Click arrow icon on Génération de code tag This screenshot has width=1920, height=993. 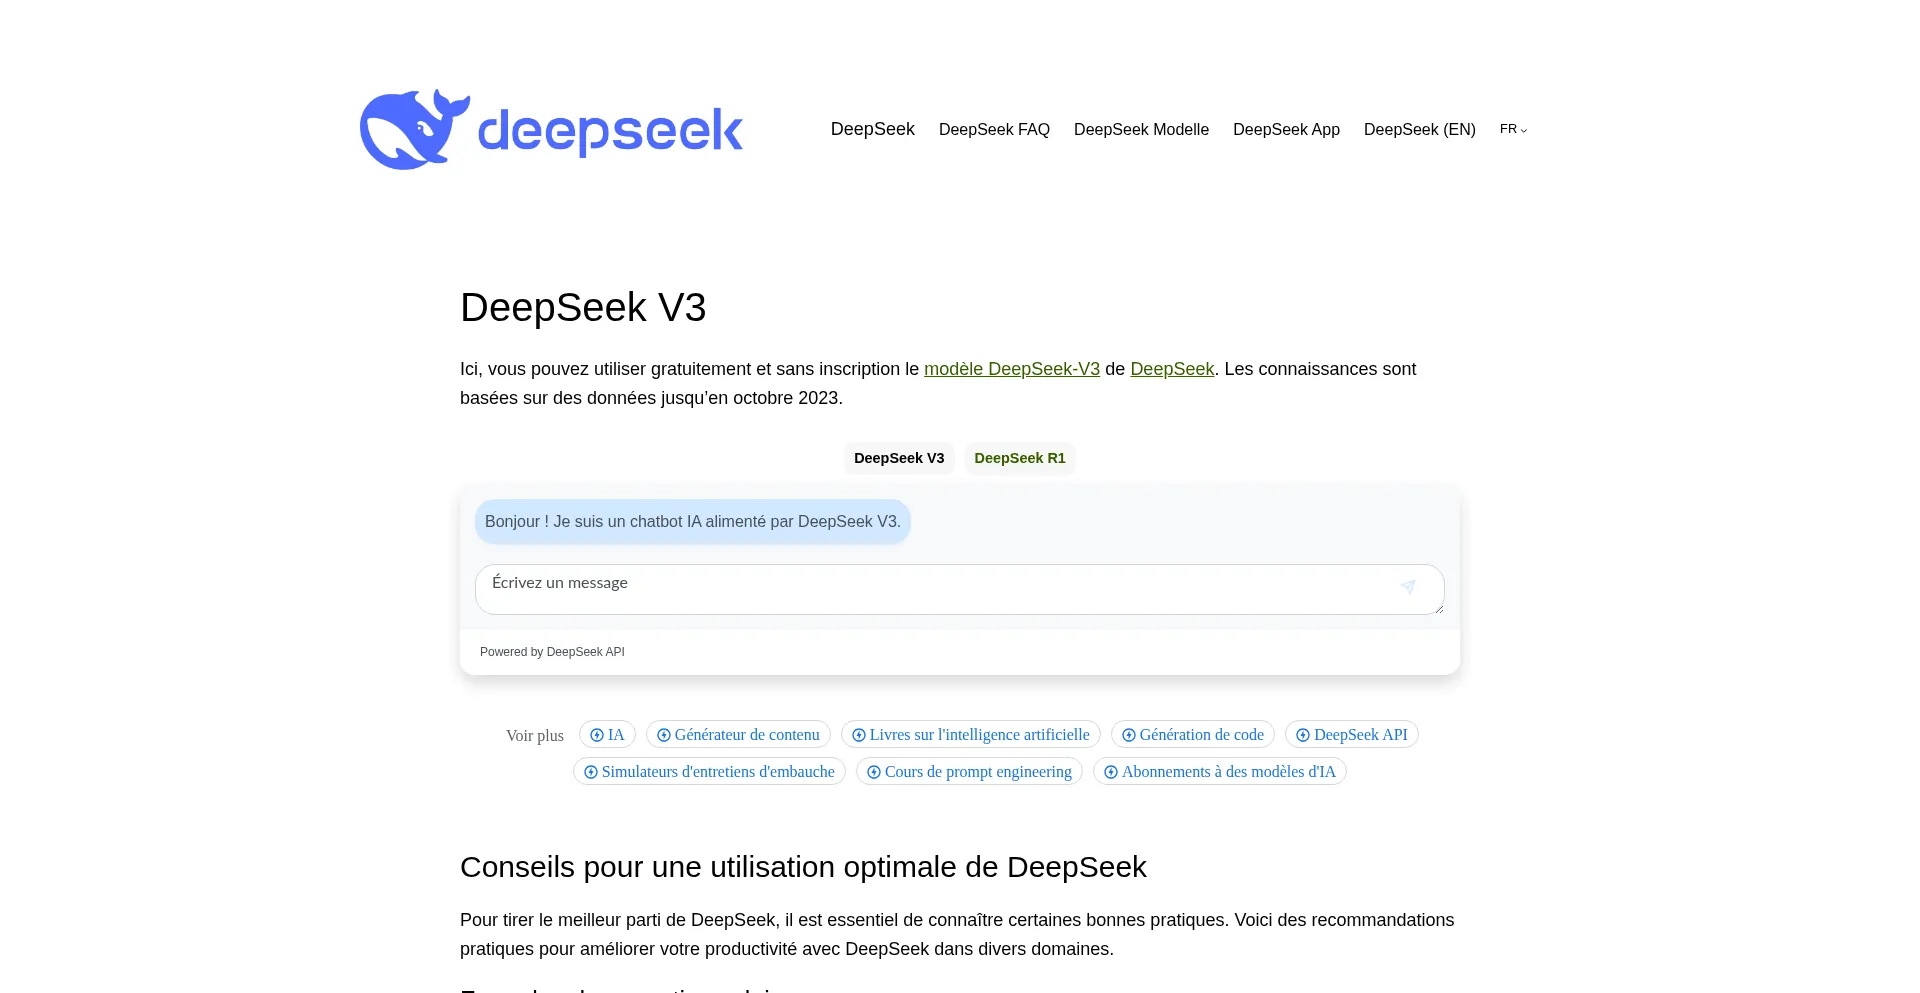(x=1129, y=735)
